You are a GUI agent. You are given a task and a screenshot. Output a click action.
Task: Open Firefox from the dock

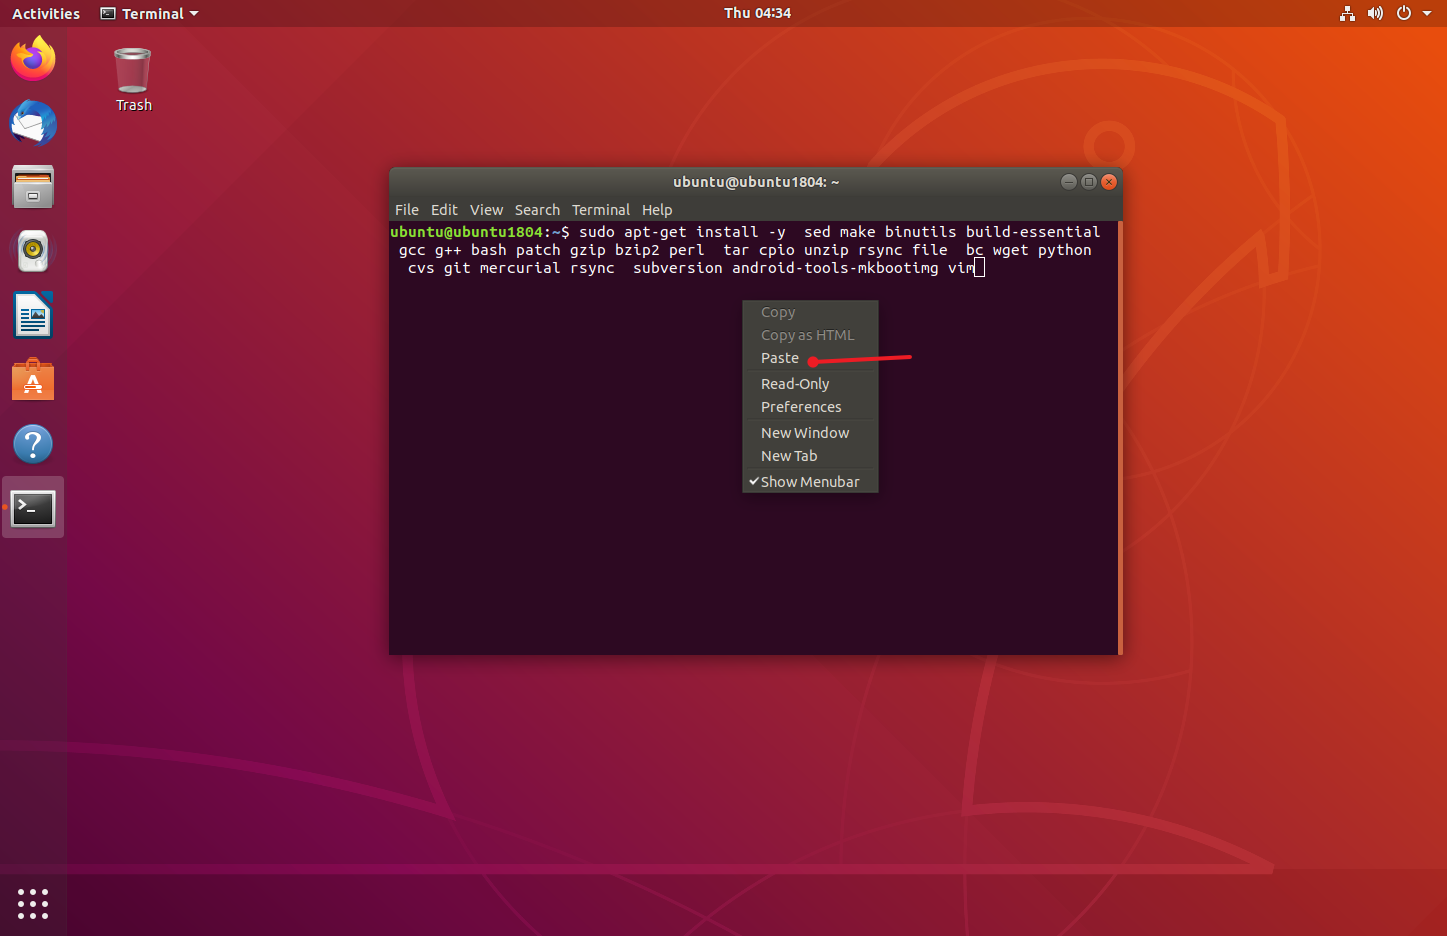click(x=33, y=59)
